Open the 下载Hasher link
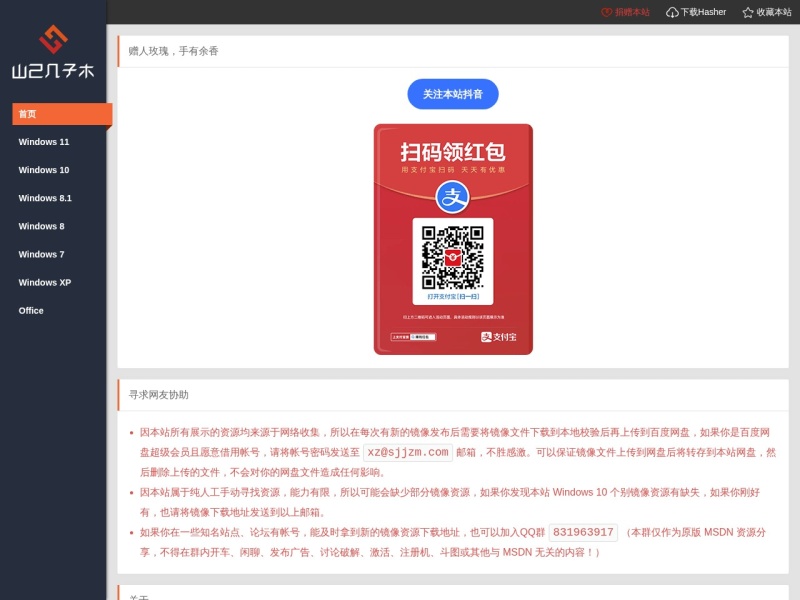The image size is (800, 600). 703,12
